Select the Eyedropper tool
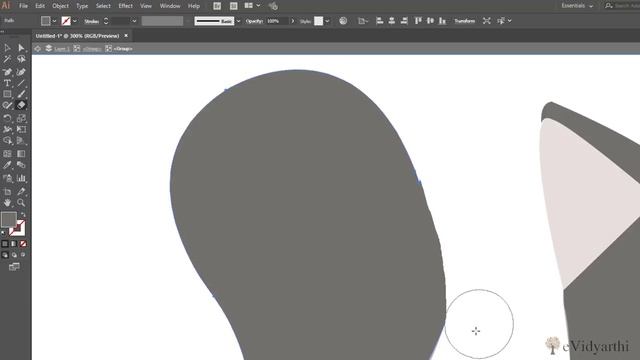The width and height of the screenshot is (640, 360). (x=7, y=165)
